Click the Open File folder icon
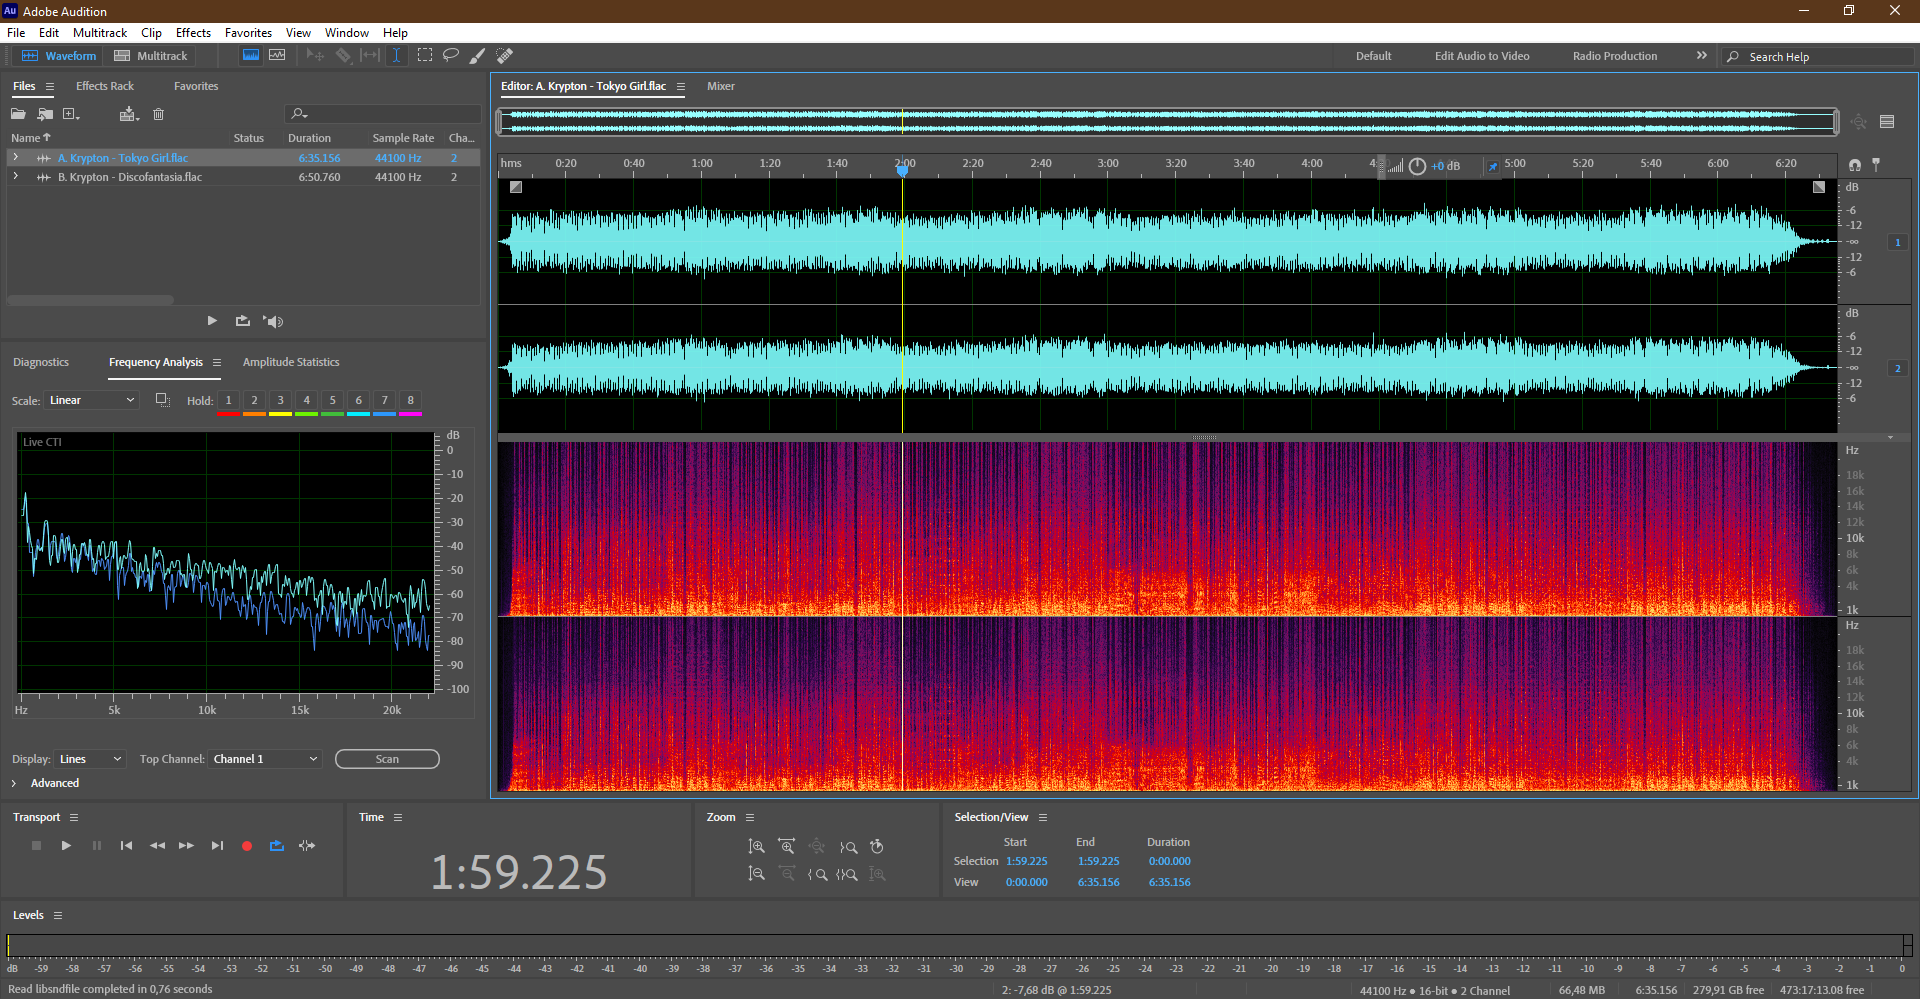 pyautogui.click(x=18, y=114)
